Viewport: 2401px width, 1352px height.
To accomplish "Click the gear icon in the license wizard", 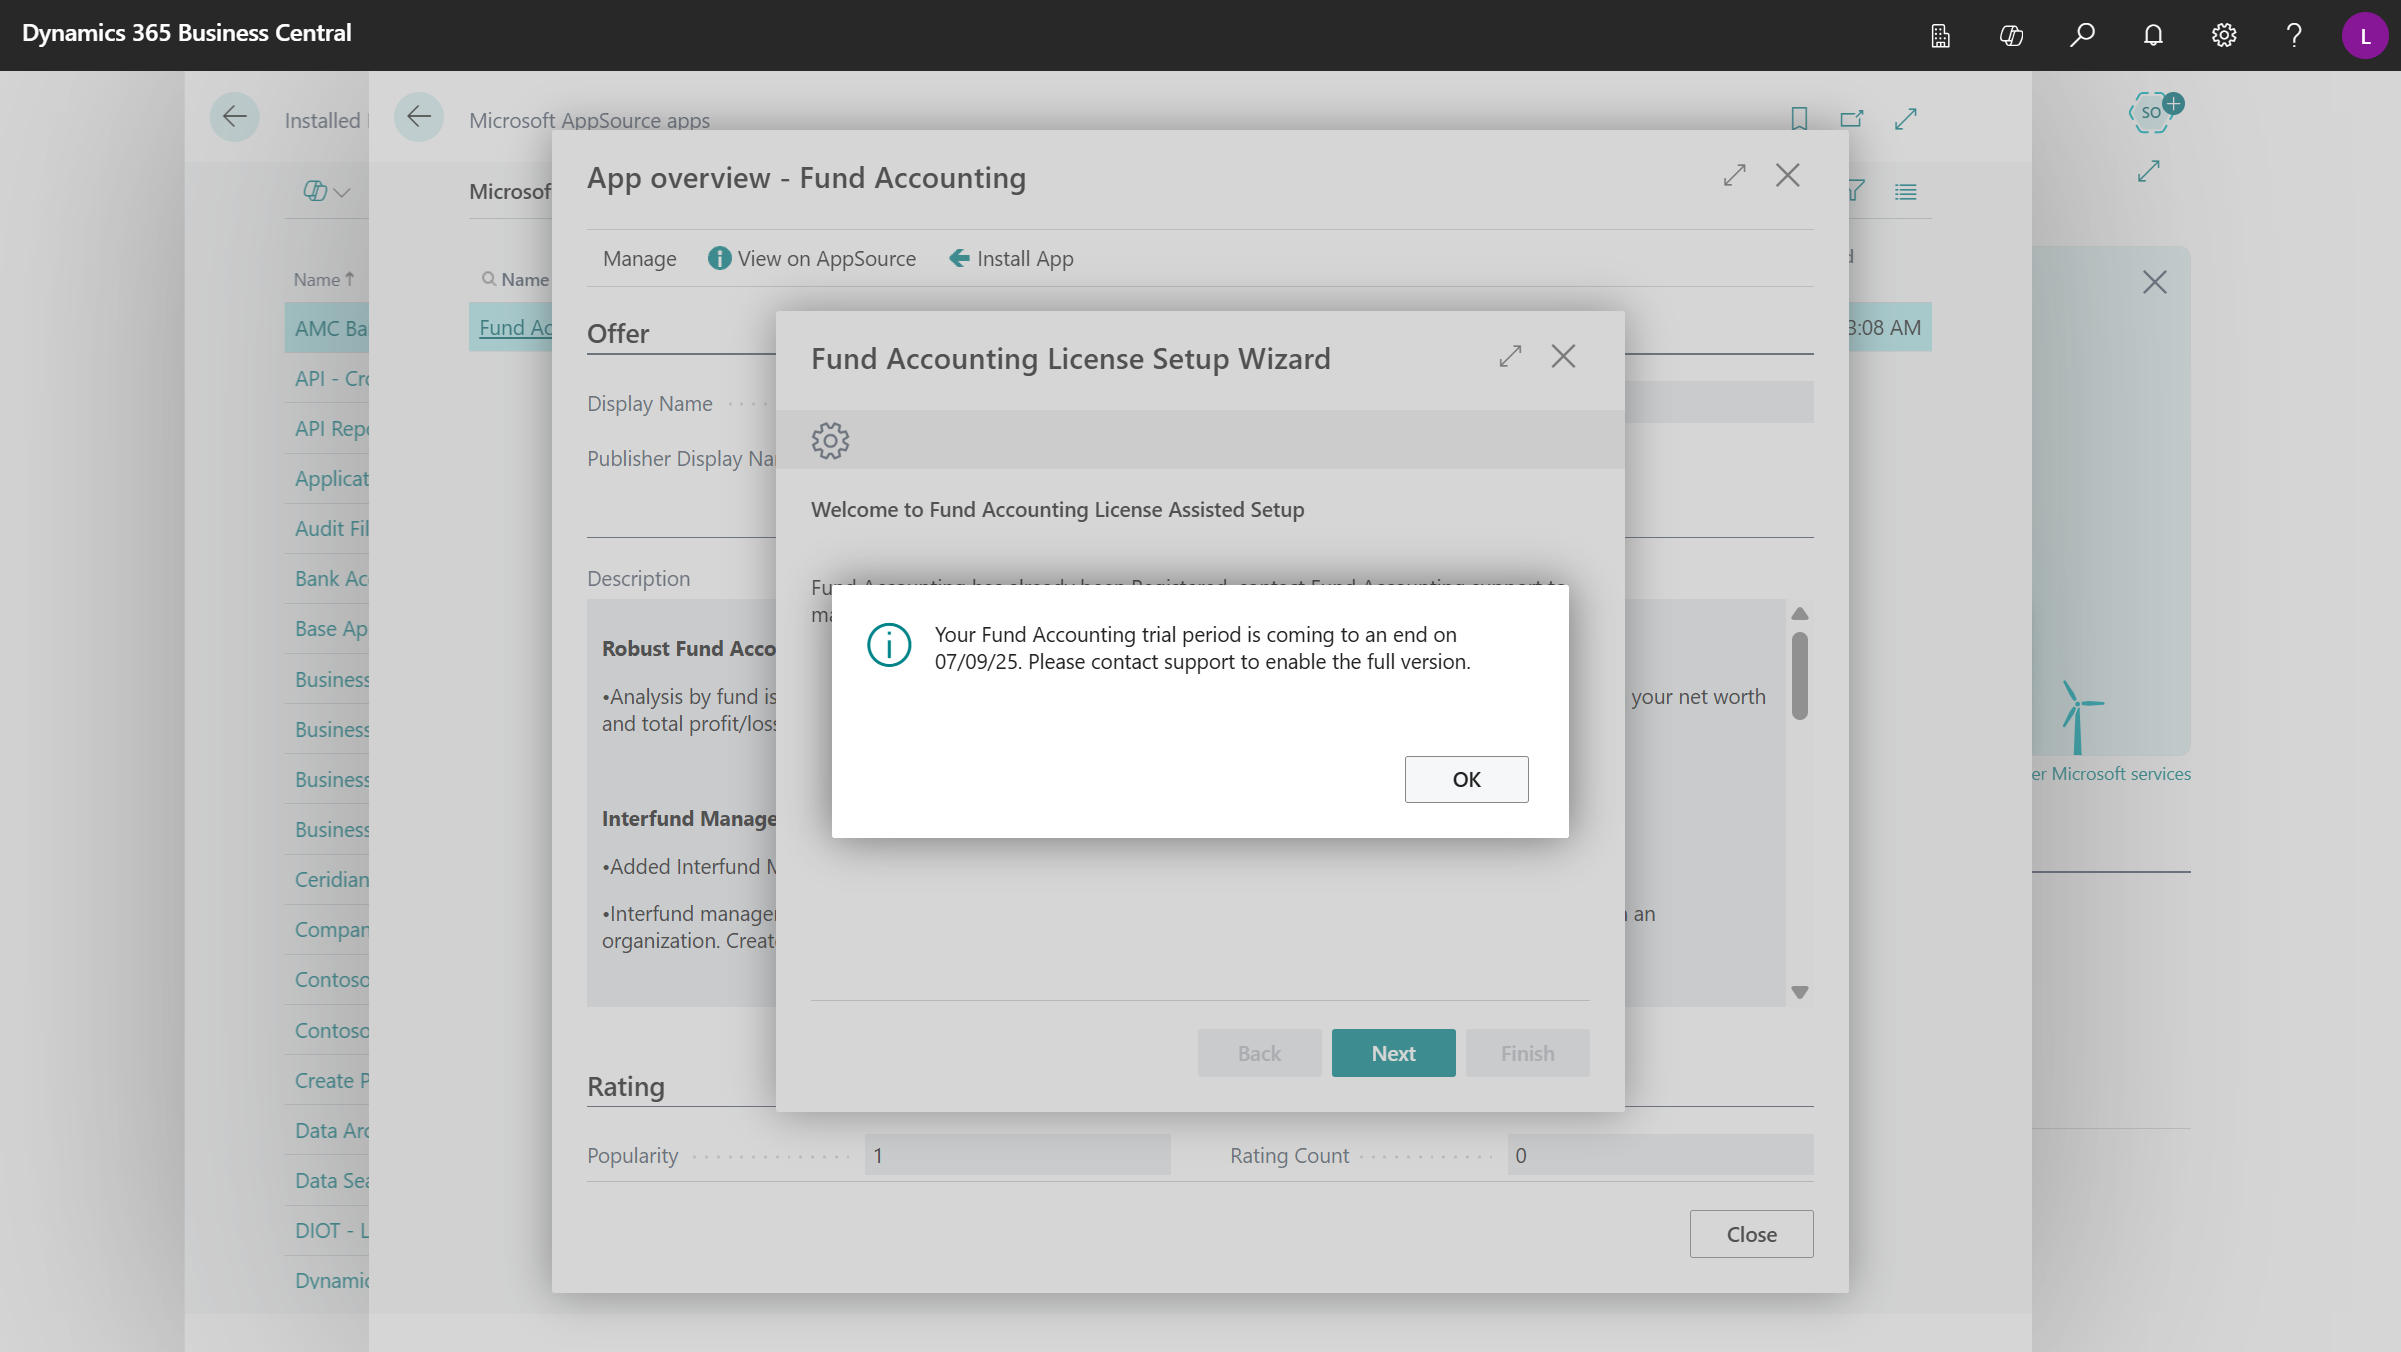I will 829,440.
